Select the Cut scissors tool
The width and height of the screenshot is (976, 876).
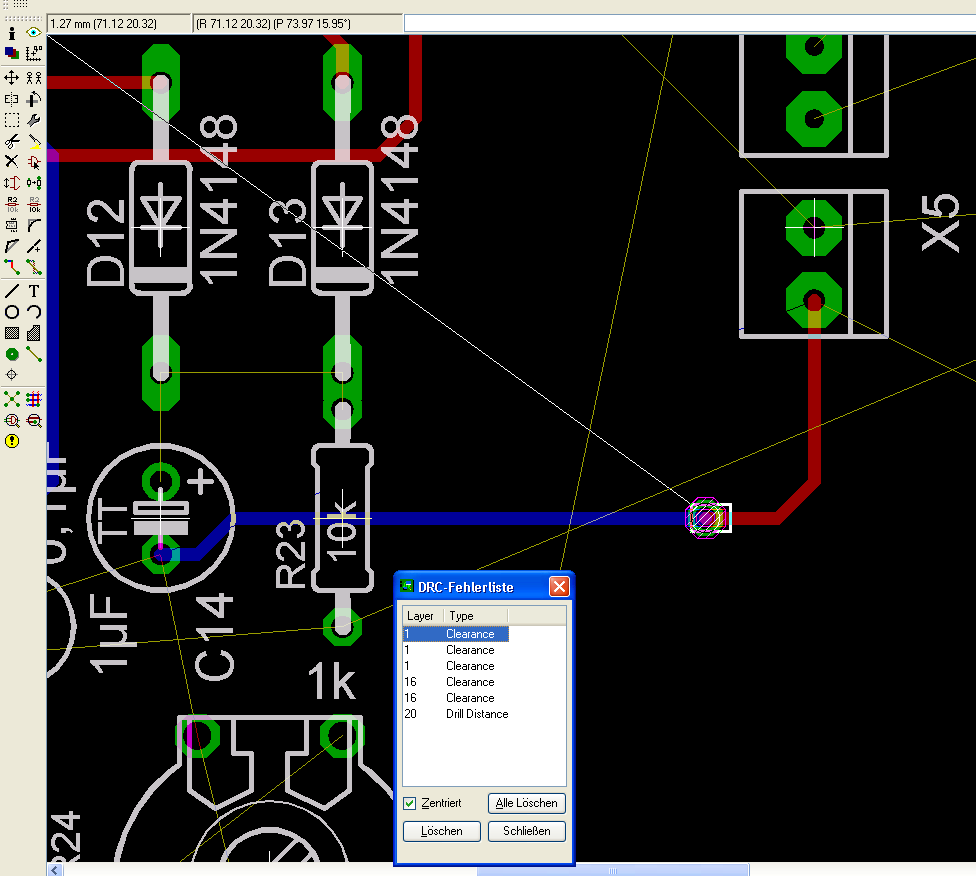pos(11,141)
